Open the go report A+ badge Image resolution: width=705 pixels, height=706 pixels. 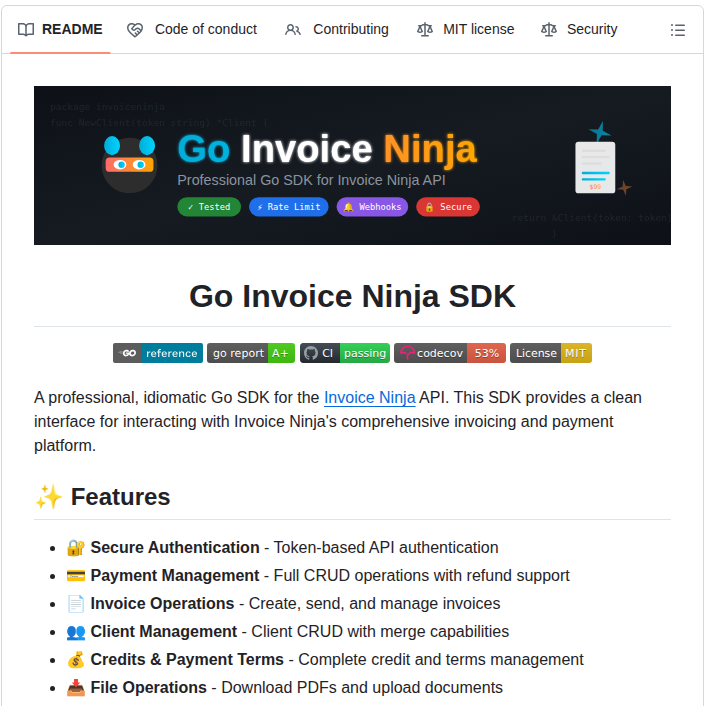[x=251, y=353]
